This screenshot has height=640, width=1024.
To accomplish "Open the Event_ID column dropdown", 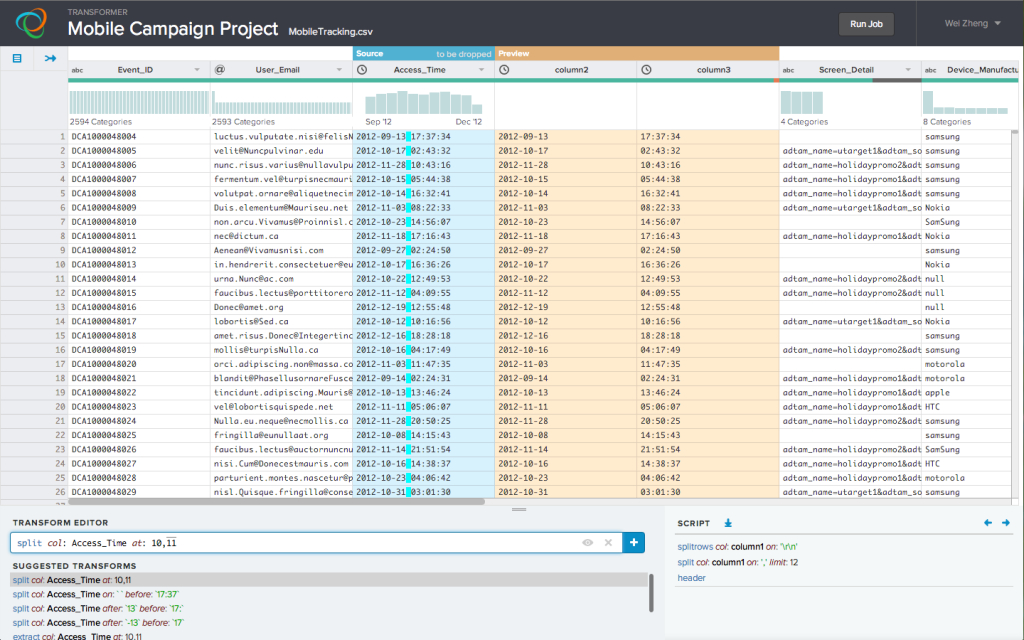I will coord(198,71).
